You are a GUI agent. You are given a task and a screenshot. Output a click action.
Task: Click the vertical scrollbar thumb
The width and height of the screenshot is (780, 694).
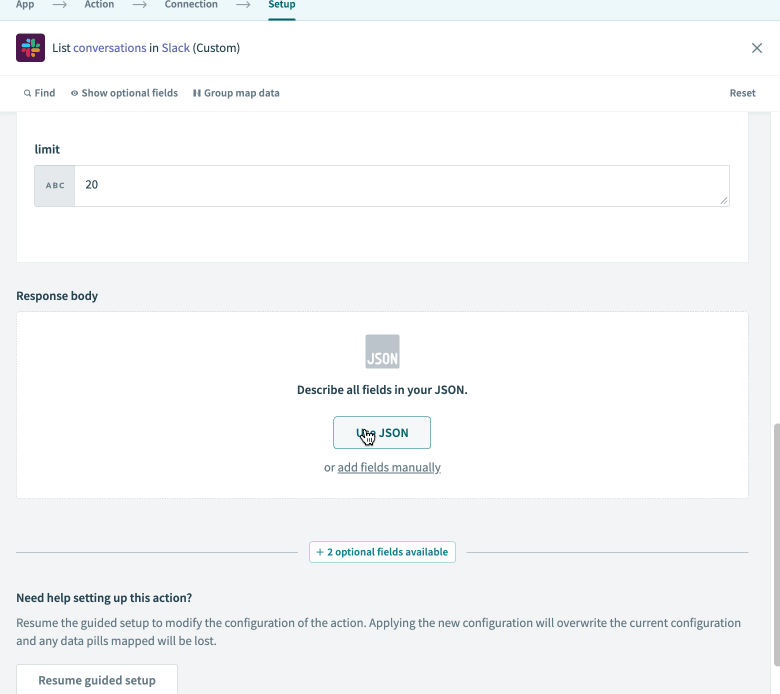pyautogui.click(x=777, y=544)
